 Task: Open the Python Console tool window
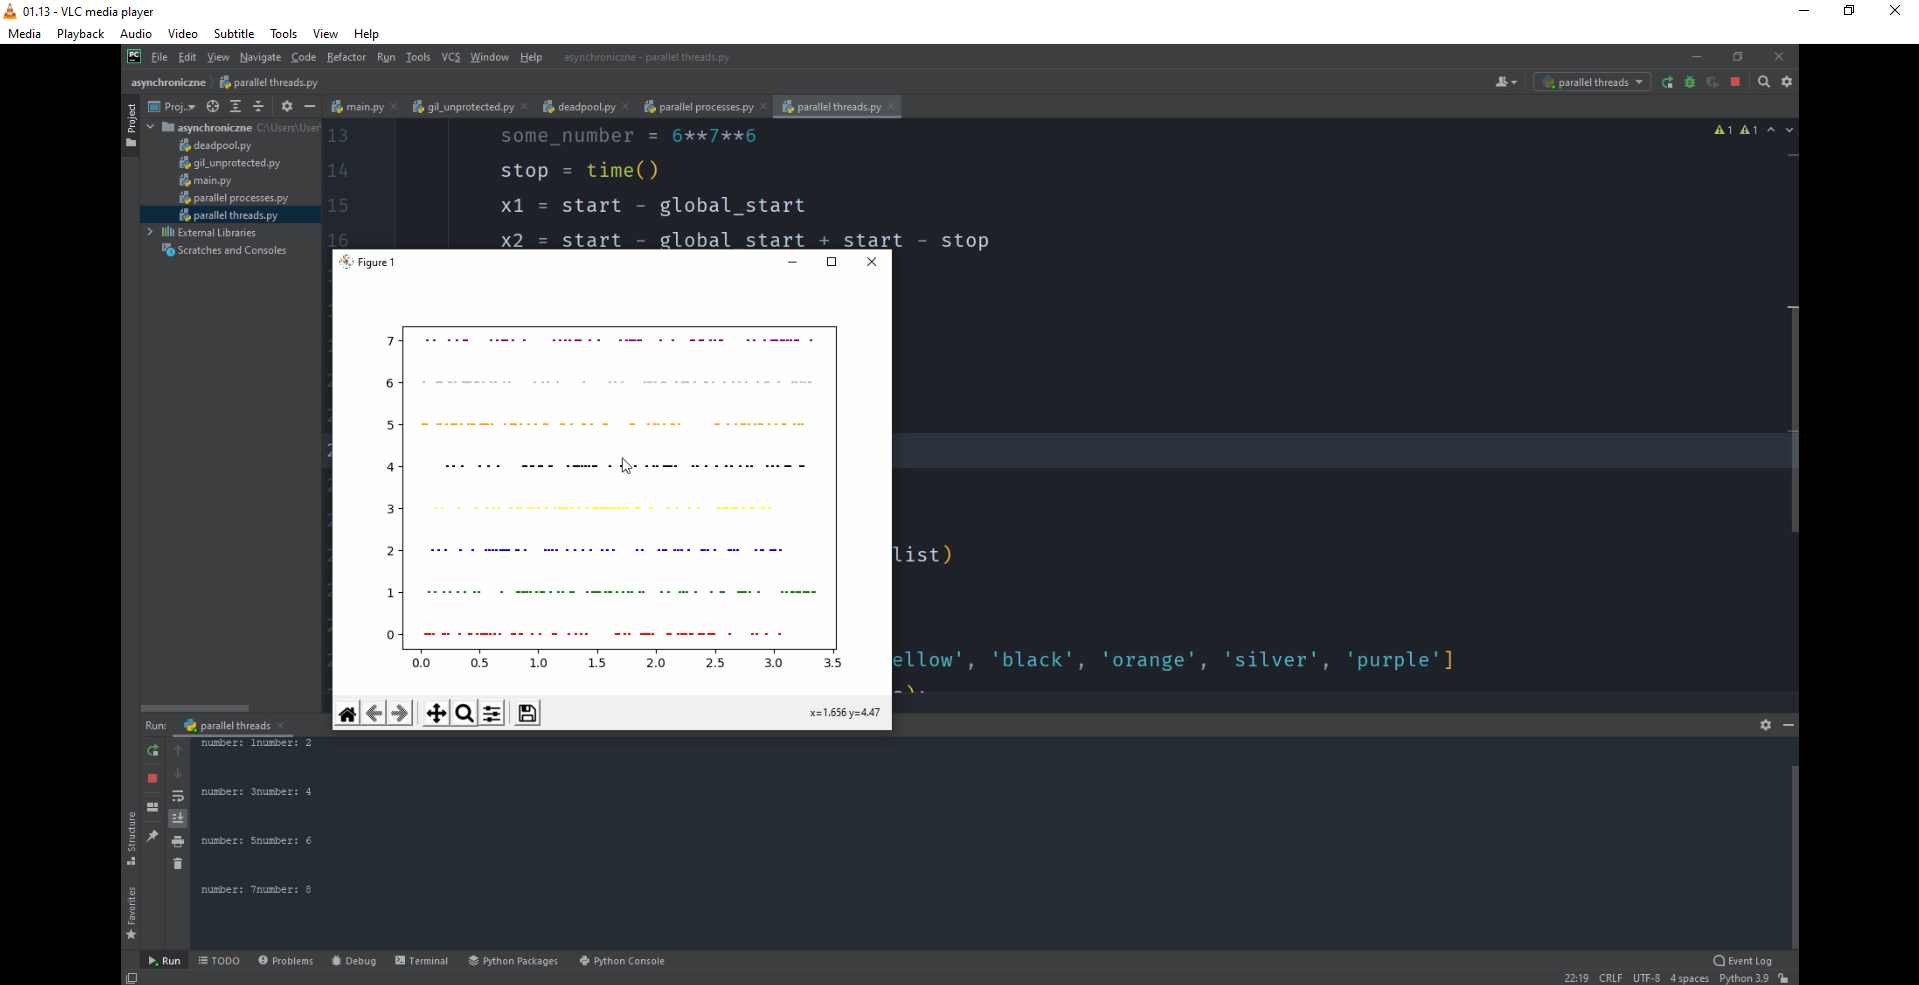(621, 961)
